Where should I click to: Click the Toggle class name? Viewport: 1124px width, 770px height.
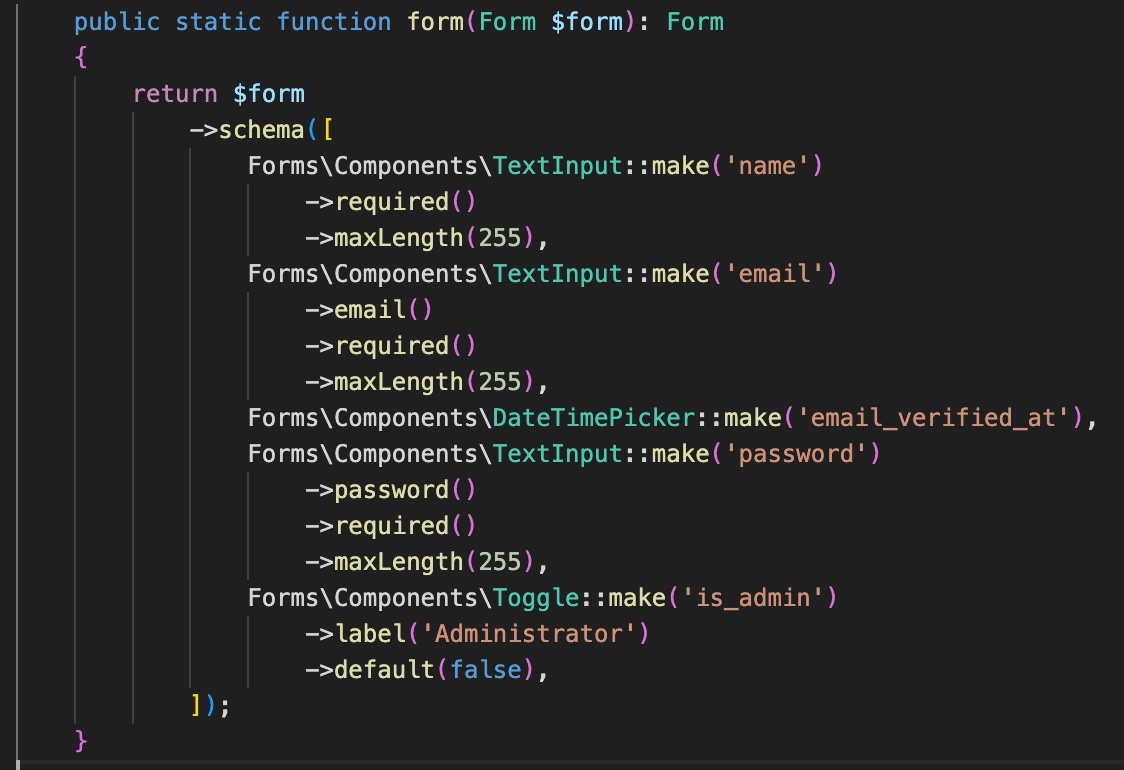pyautogui.click(x=535, y=598)
